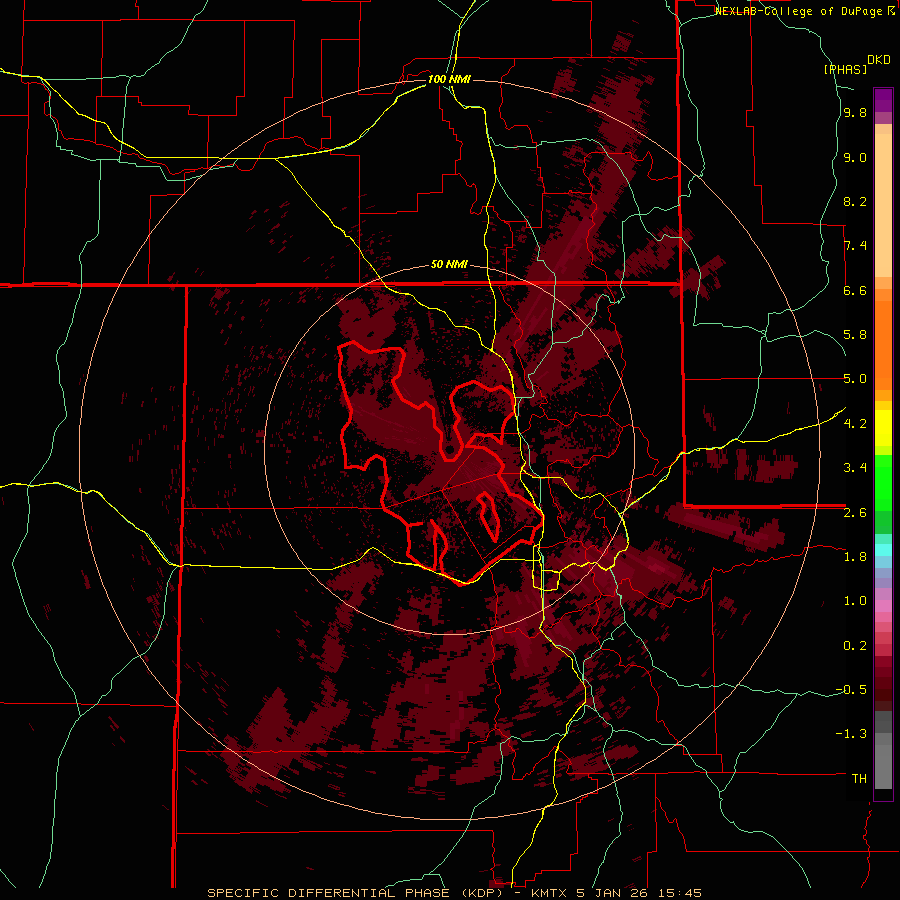Click the 50 NMI range ring label
Screen dimensions: 900x900
[x=449, y=265]
